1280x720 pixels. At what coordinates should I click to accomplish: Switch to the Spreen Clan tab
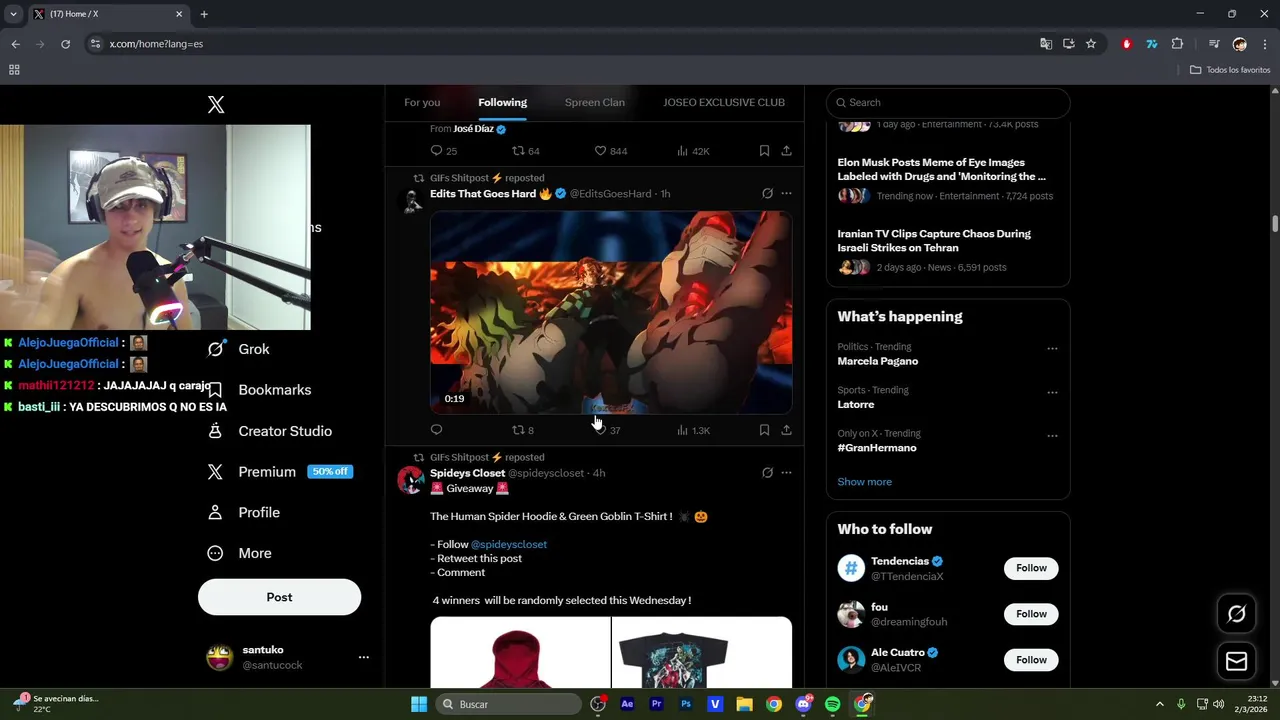tap(595, 102)
